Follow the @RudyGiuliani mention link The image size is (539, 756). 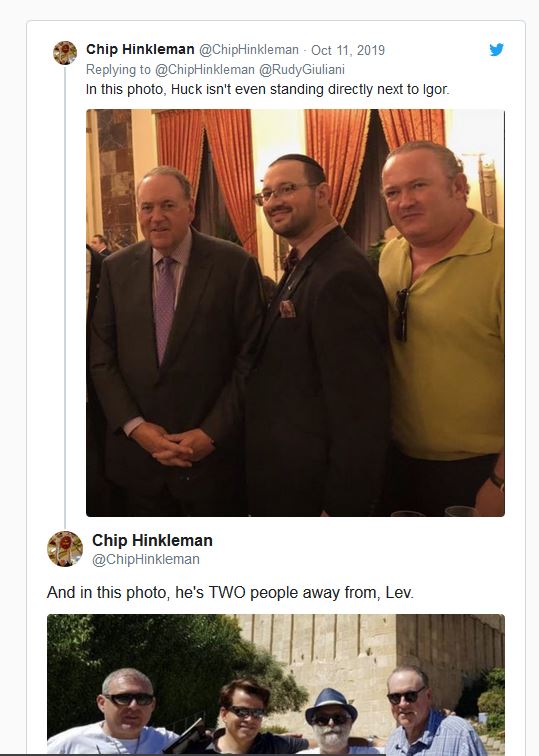click(302, 70)
